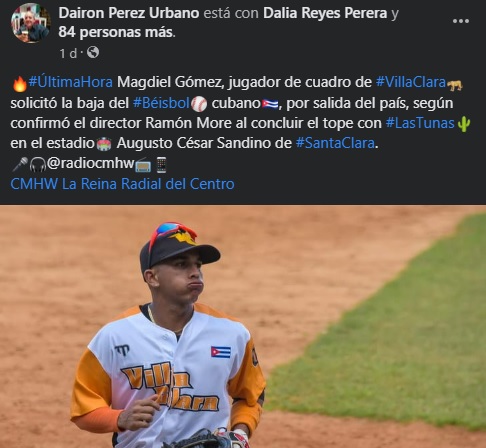Open the three-dot post options menu
The height and width of the screenshot is (448, 486).
coord(461,21)
